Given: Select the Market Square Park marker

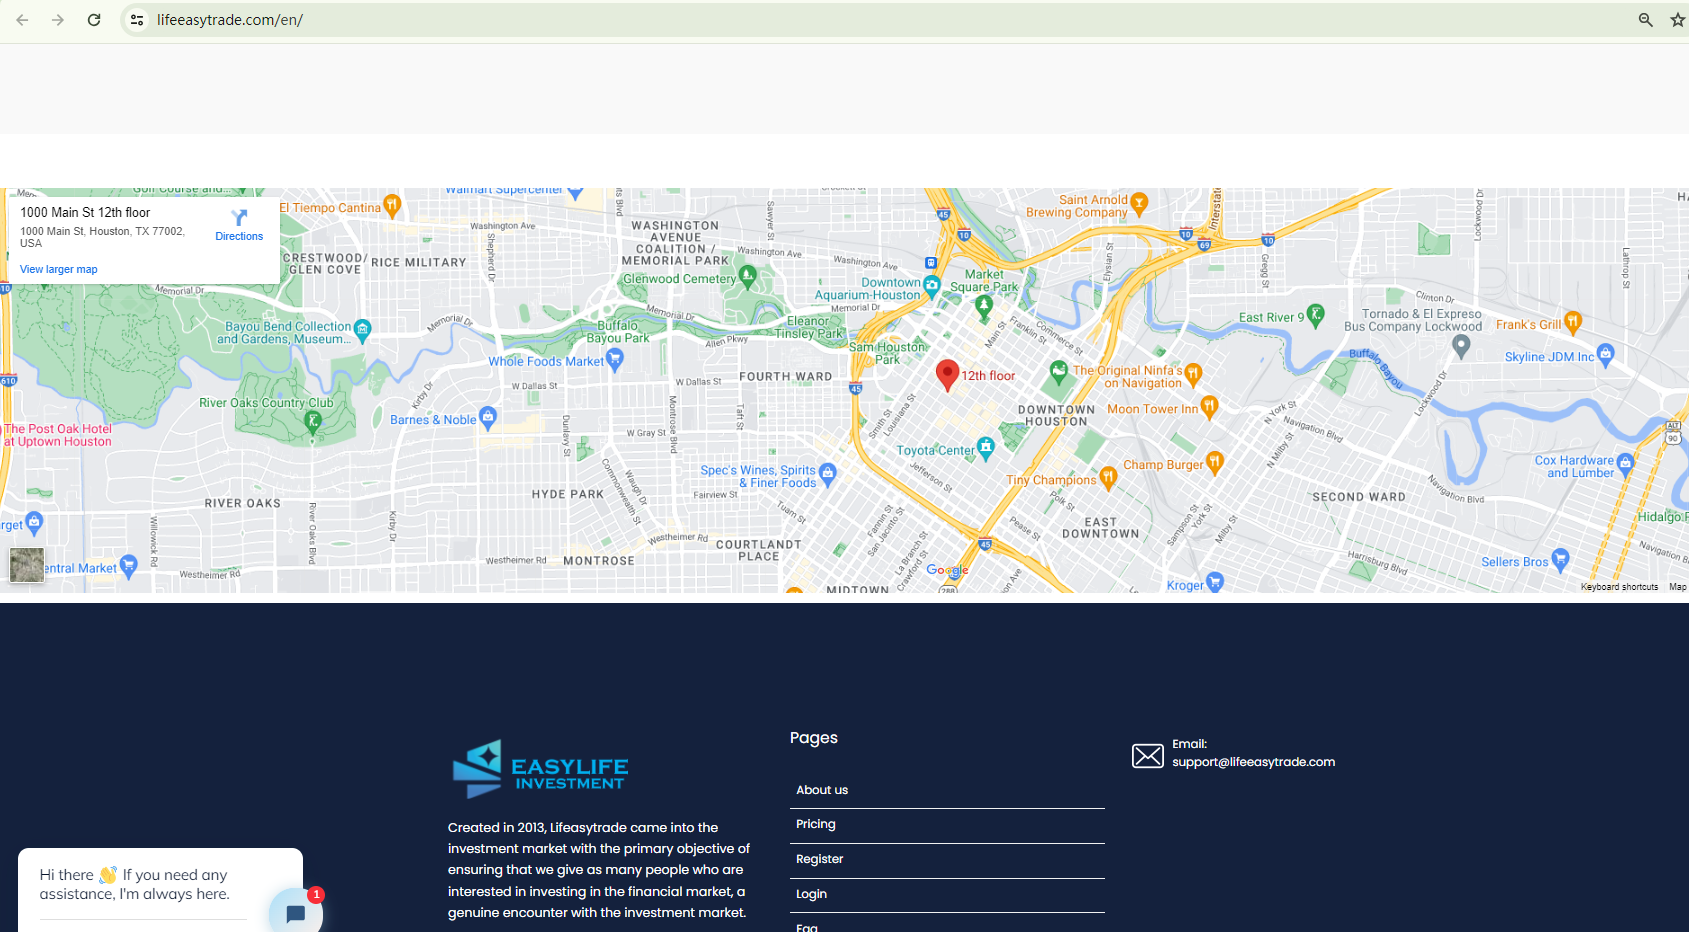Looking at the screenshot, I should [x=984, y=305].
